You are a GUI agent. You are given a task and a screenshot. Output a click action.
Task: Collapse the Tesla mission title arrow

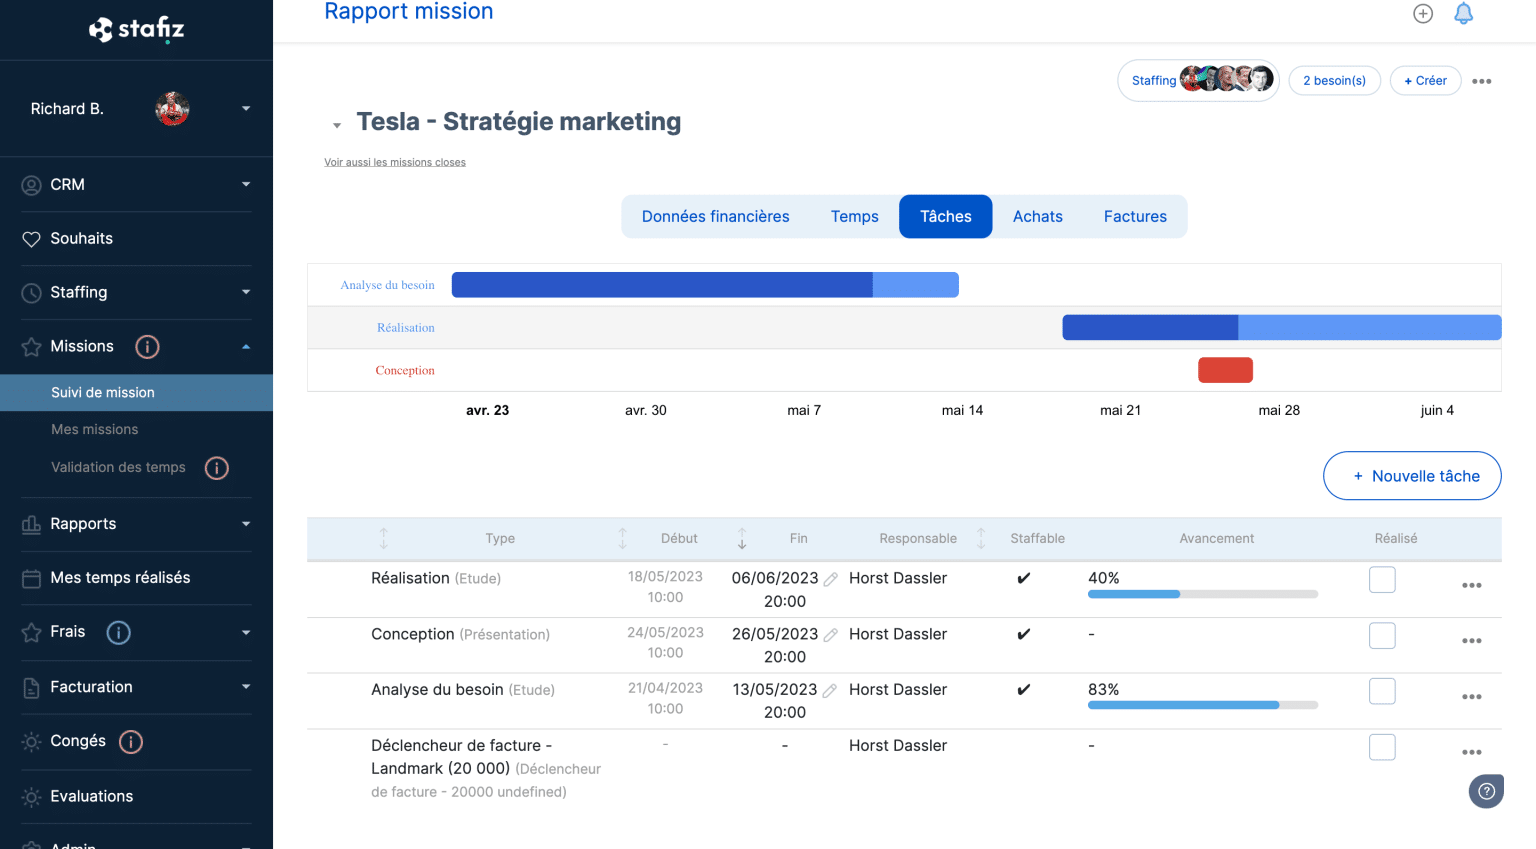click(x=337, y=125)
